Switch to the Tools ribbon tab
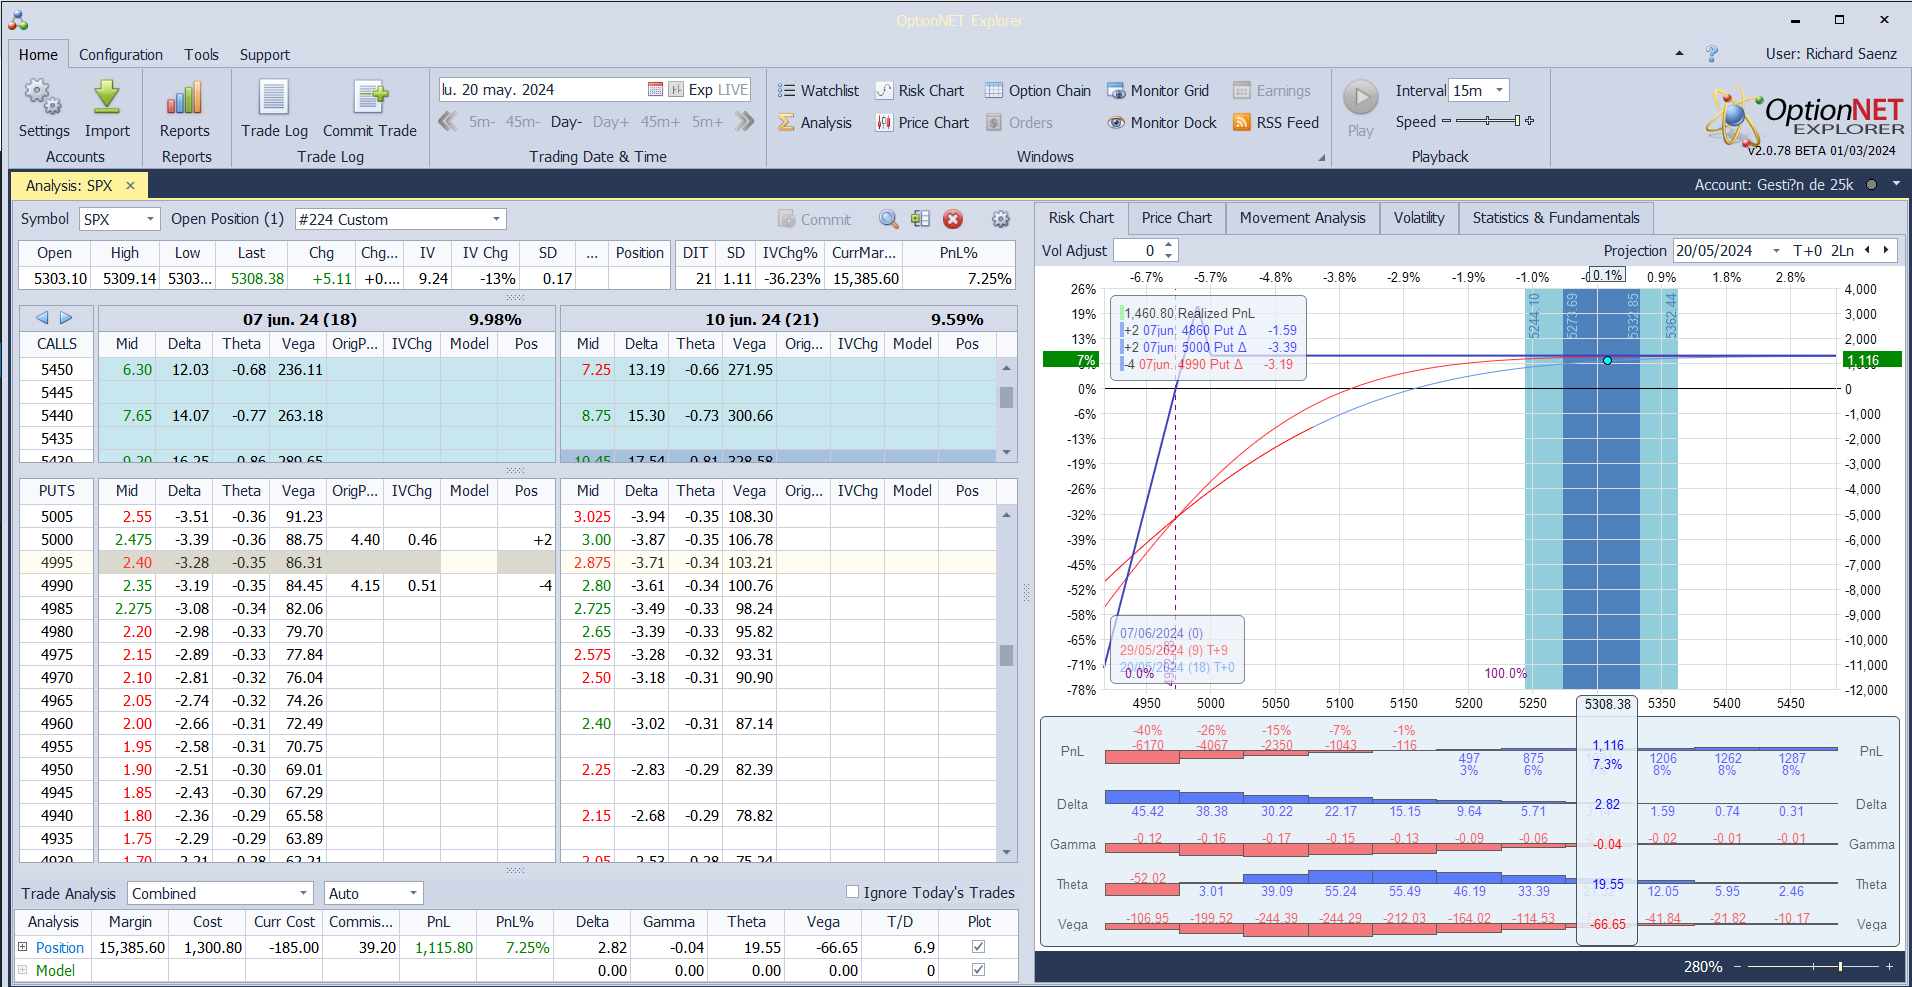Image resolution: width=1912 pixels, height=987 pixels. tap(201, 55)
